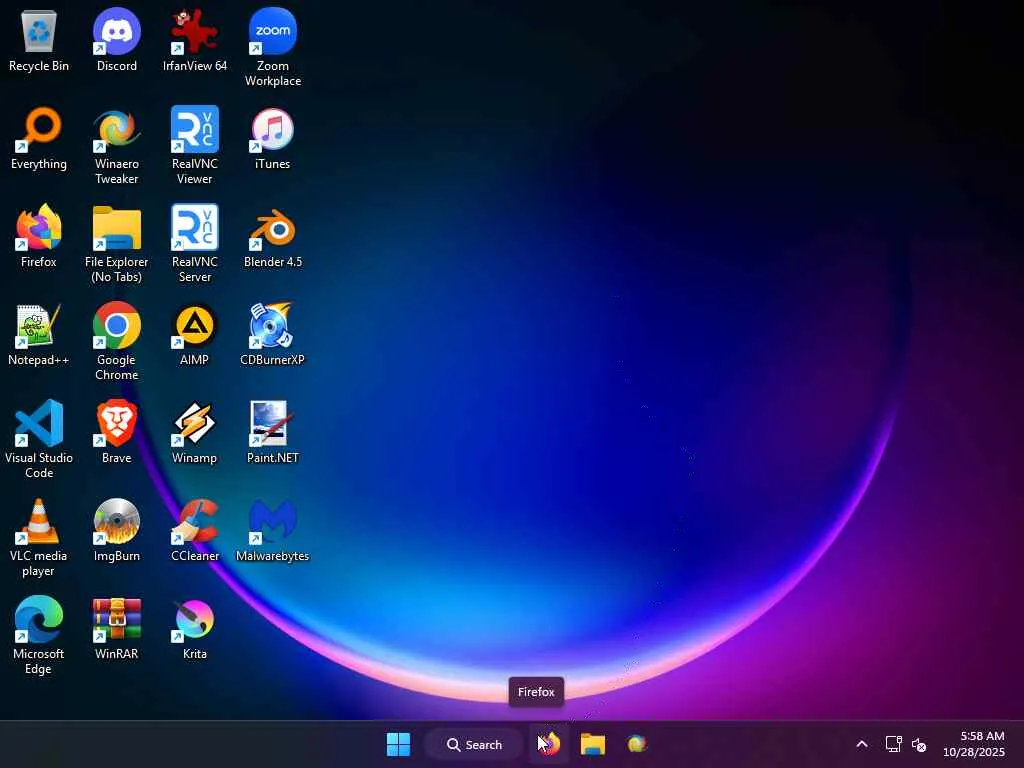Select the Visual Studio Code shortcut

point(39,440)
